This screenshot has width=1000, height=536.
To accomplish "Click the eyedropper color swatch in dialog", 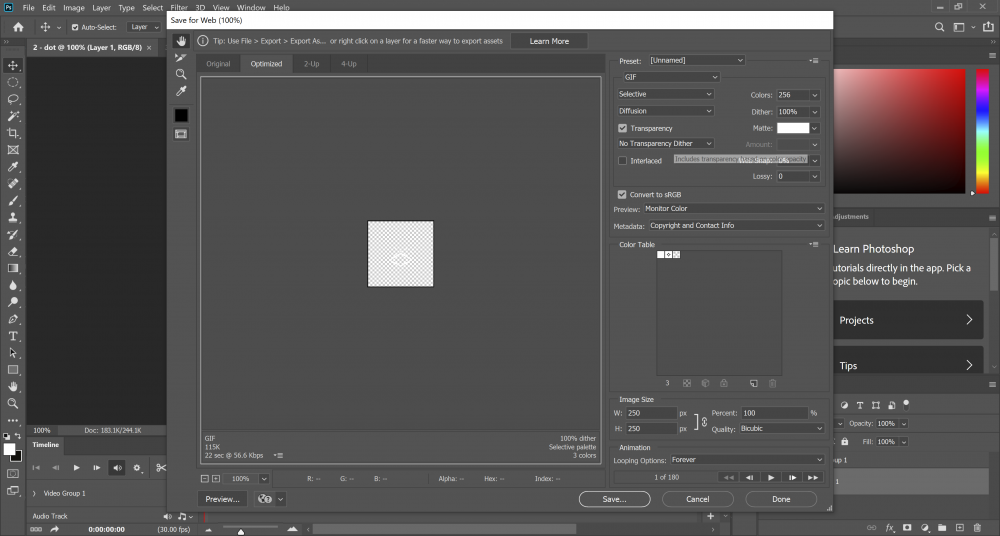I will tap(181, 115).
